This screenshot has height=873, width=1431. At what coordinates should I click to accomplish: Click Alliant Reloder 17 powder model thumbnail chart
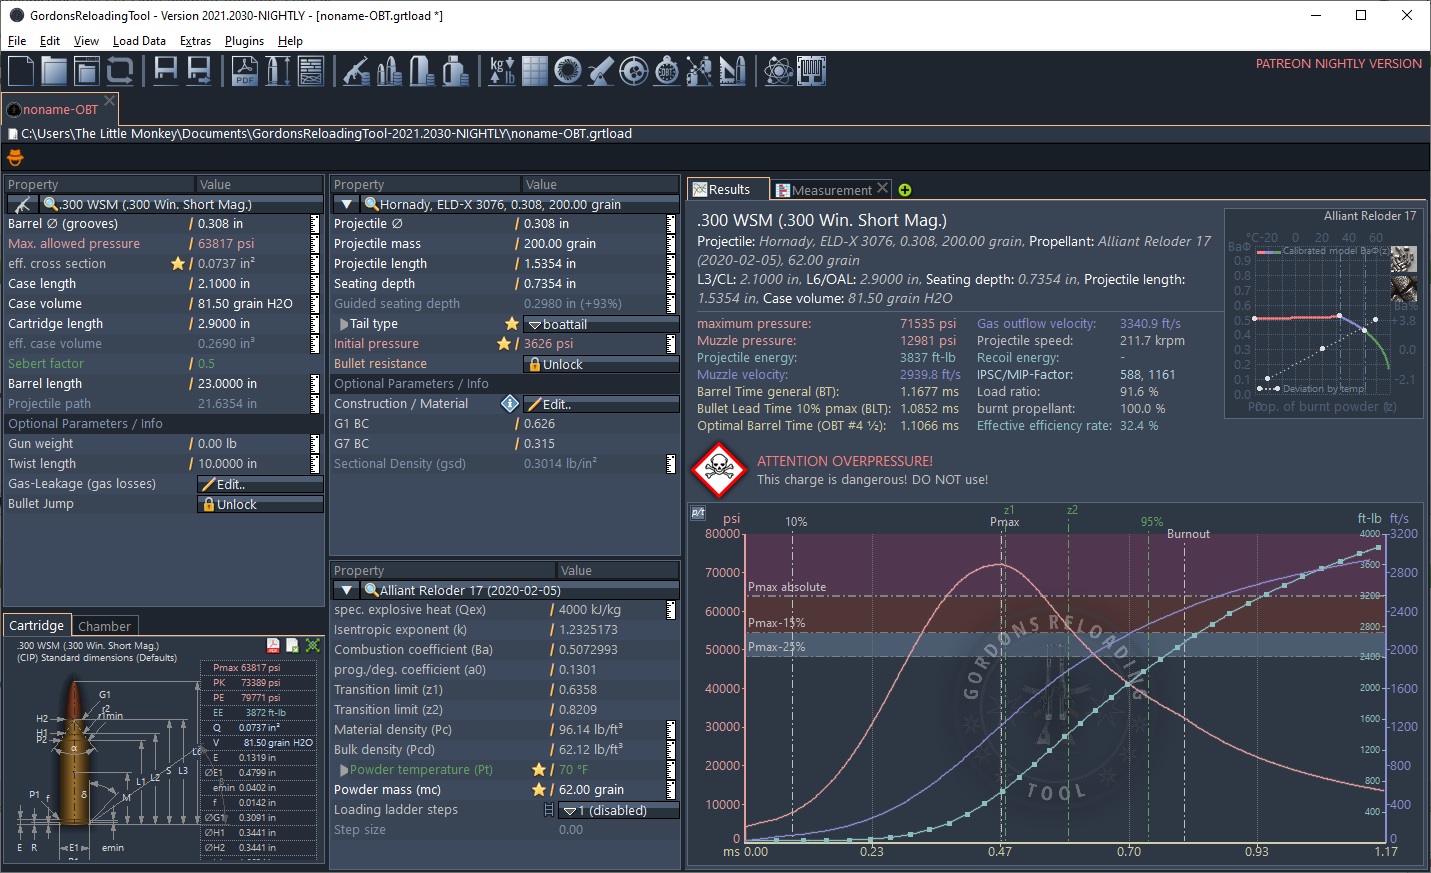(1322, 311)
